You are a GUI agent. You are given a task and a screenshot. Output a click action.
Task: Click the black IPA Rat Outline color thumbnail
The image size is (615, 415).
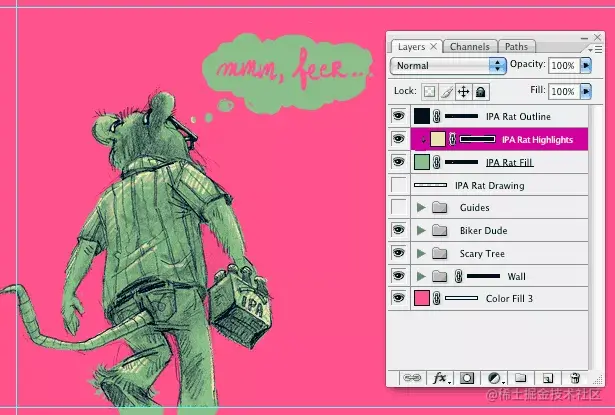coord(422,116)
